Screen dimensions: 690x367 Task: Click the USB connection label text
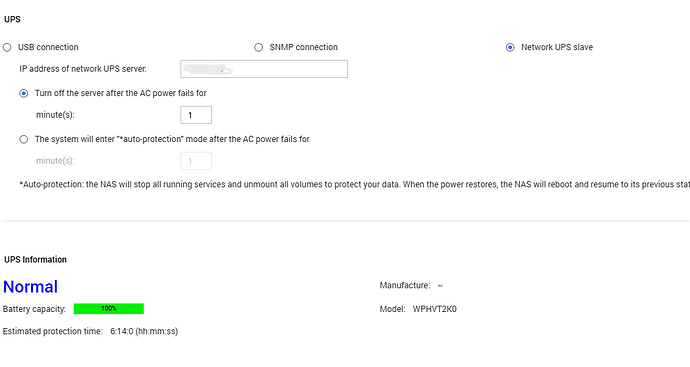point(48,47)
